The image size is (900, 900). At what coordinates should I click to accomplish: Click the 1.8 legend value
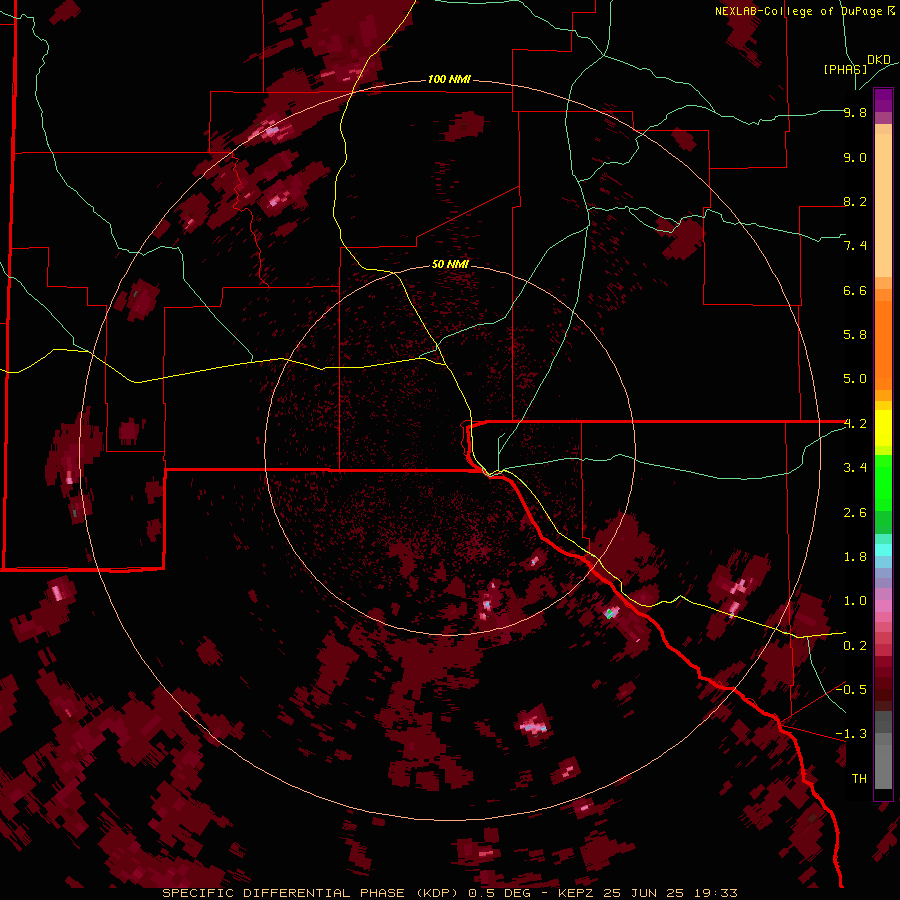click(855, 557)
